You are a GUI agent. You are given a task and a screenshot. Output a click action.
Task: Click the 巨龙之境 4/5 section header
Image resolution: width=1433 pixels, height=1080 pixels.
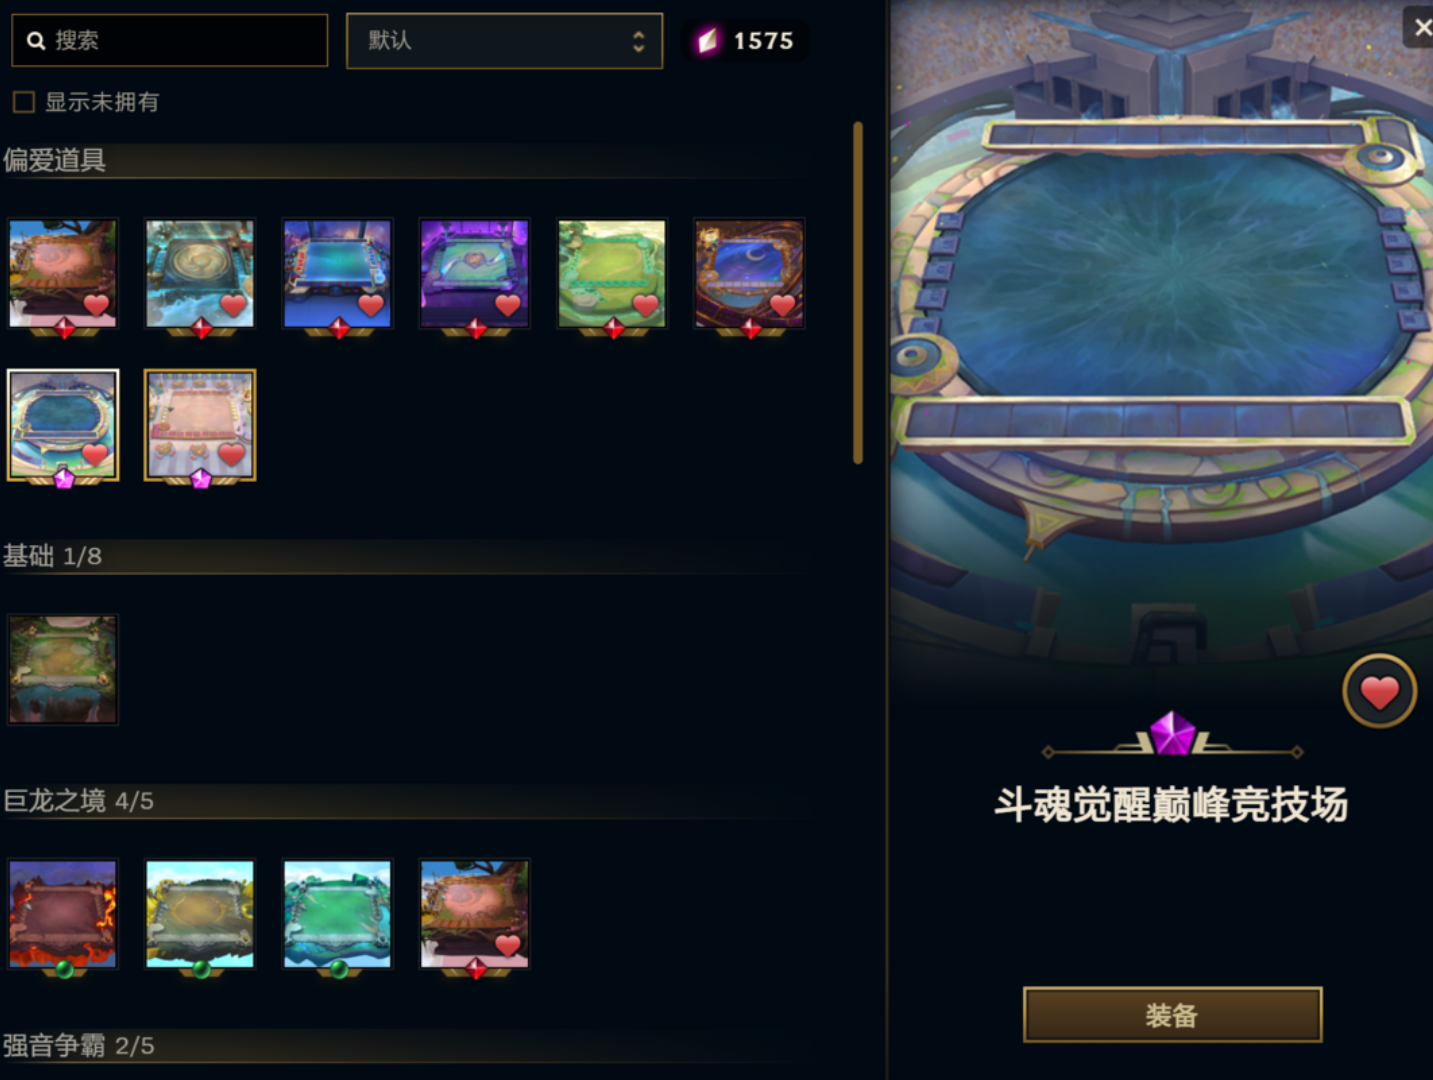coord(78,801)
